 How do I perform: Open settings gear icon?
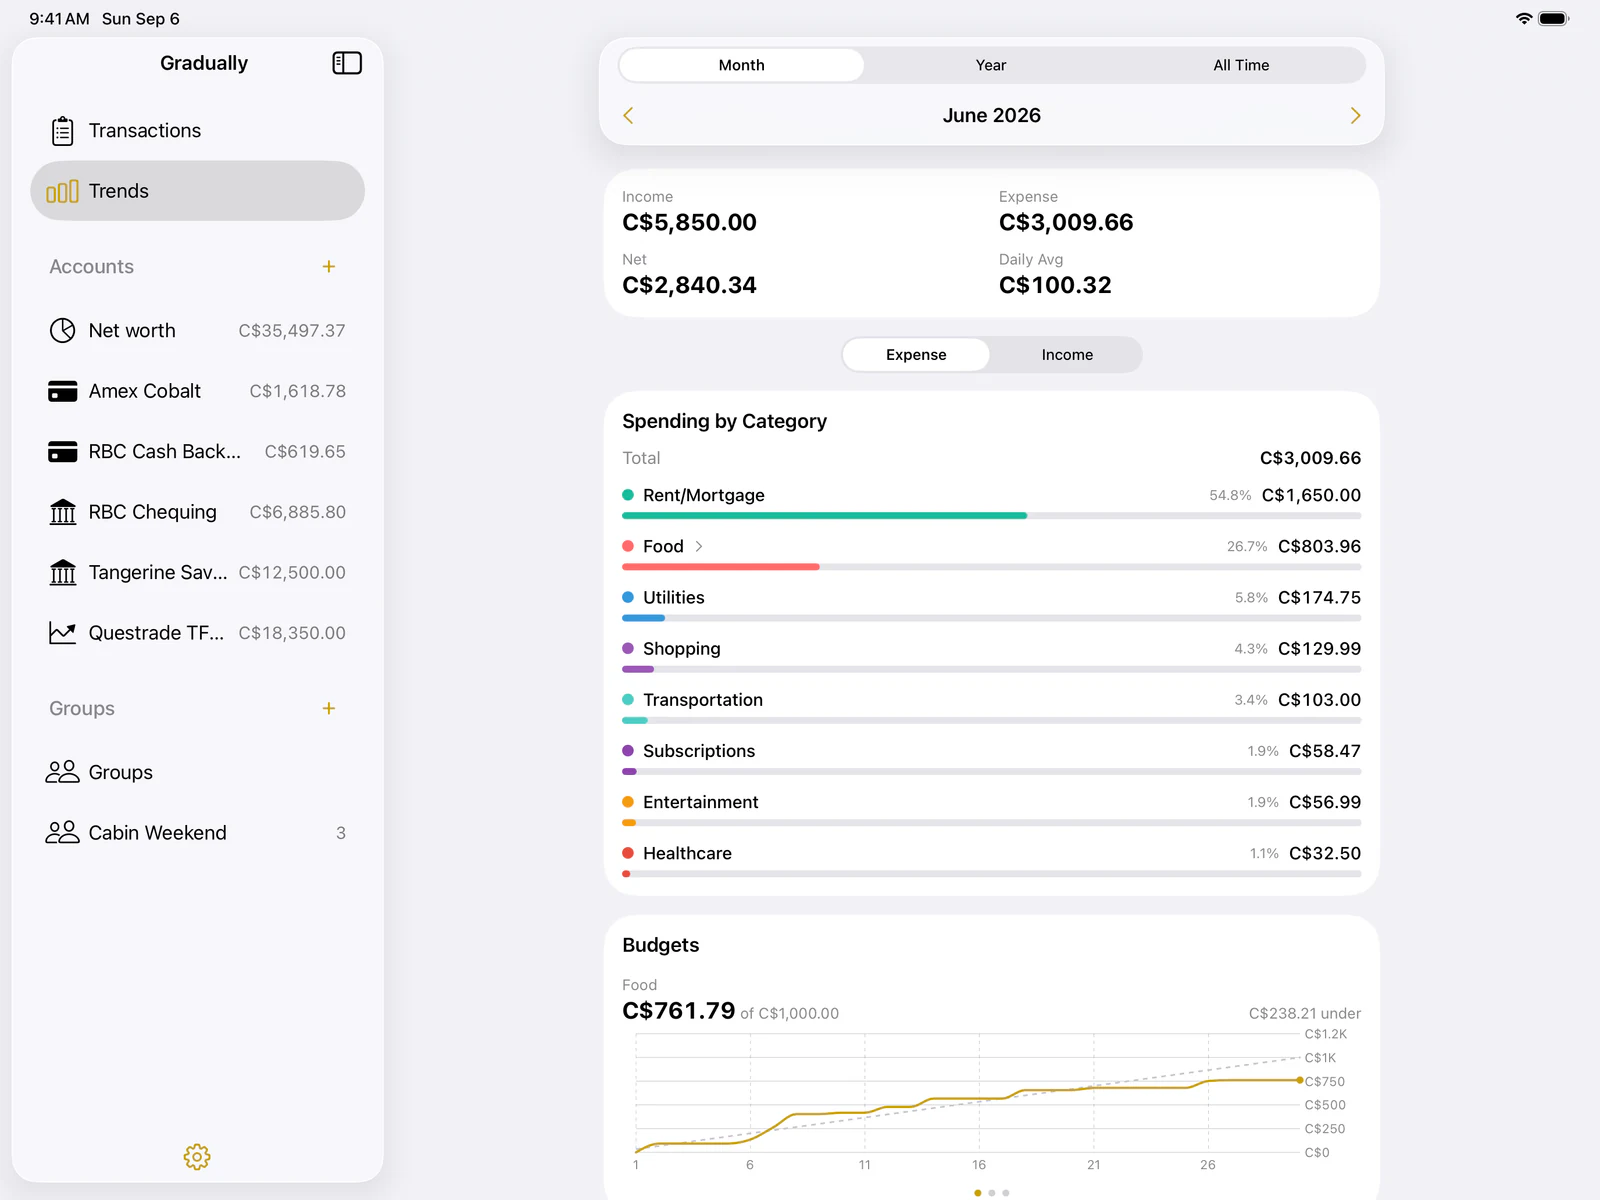click(x=197, y=1157)
